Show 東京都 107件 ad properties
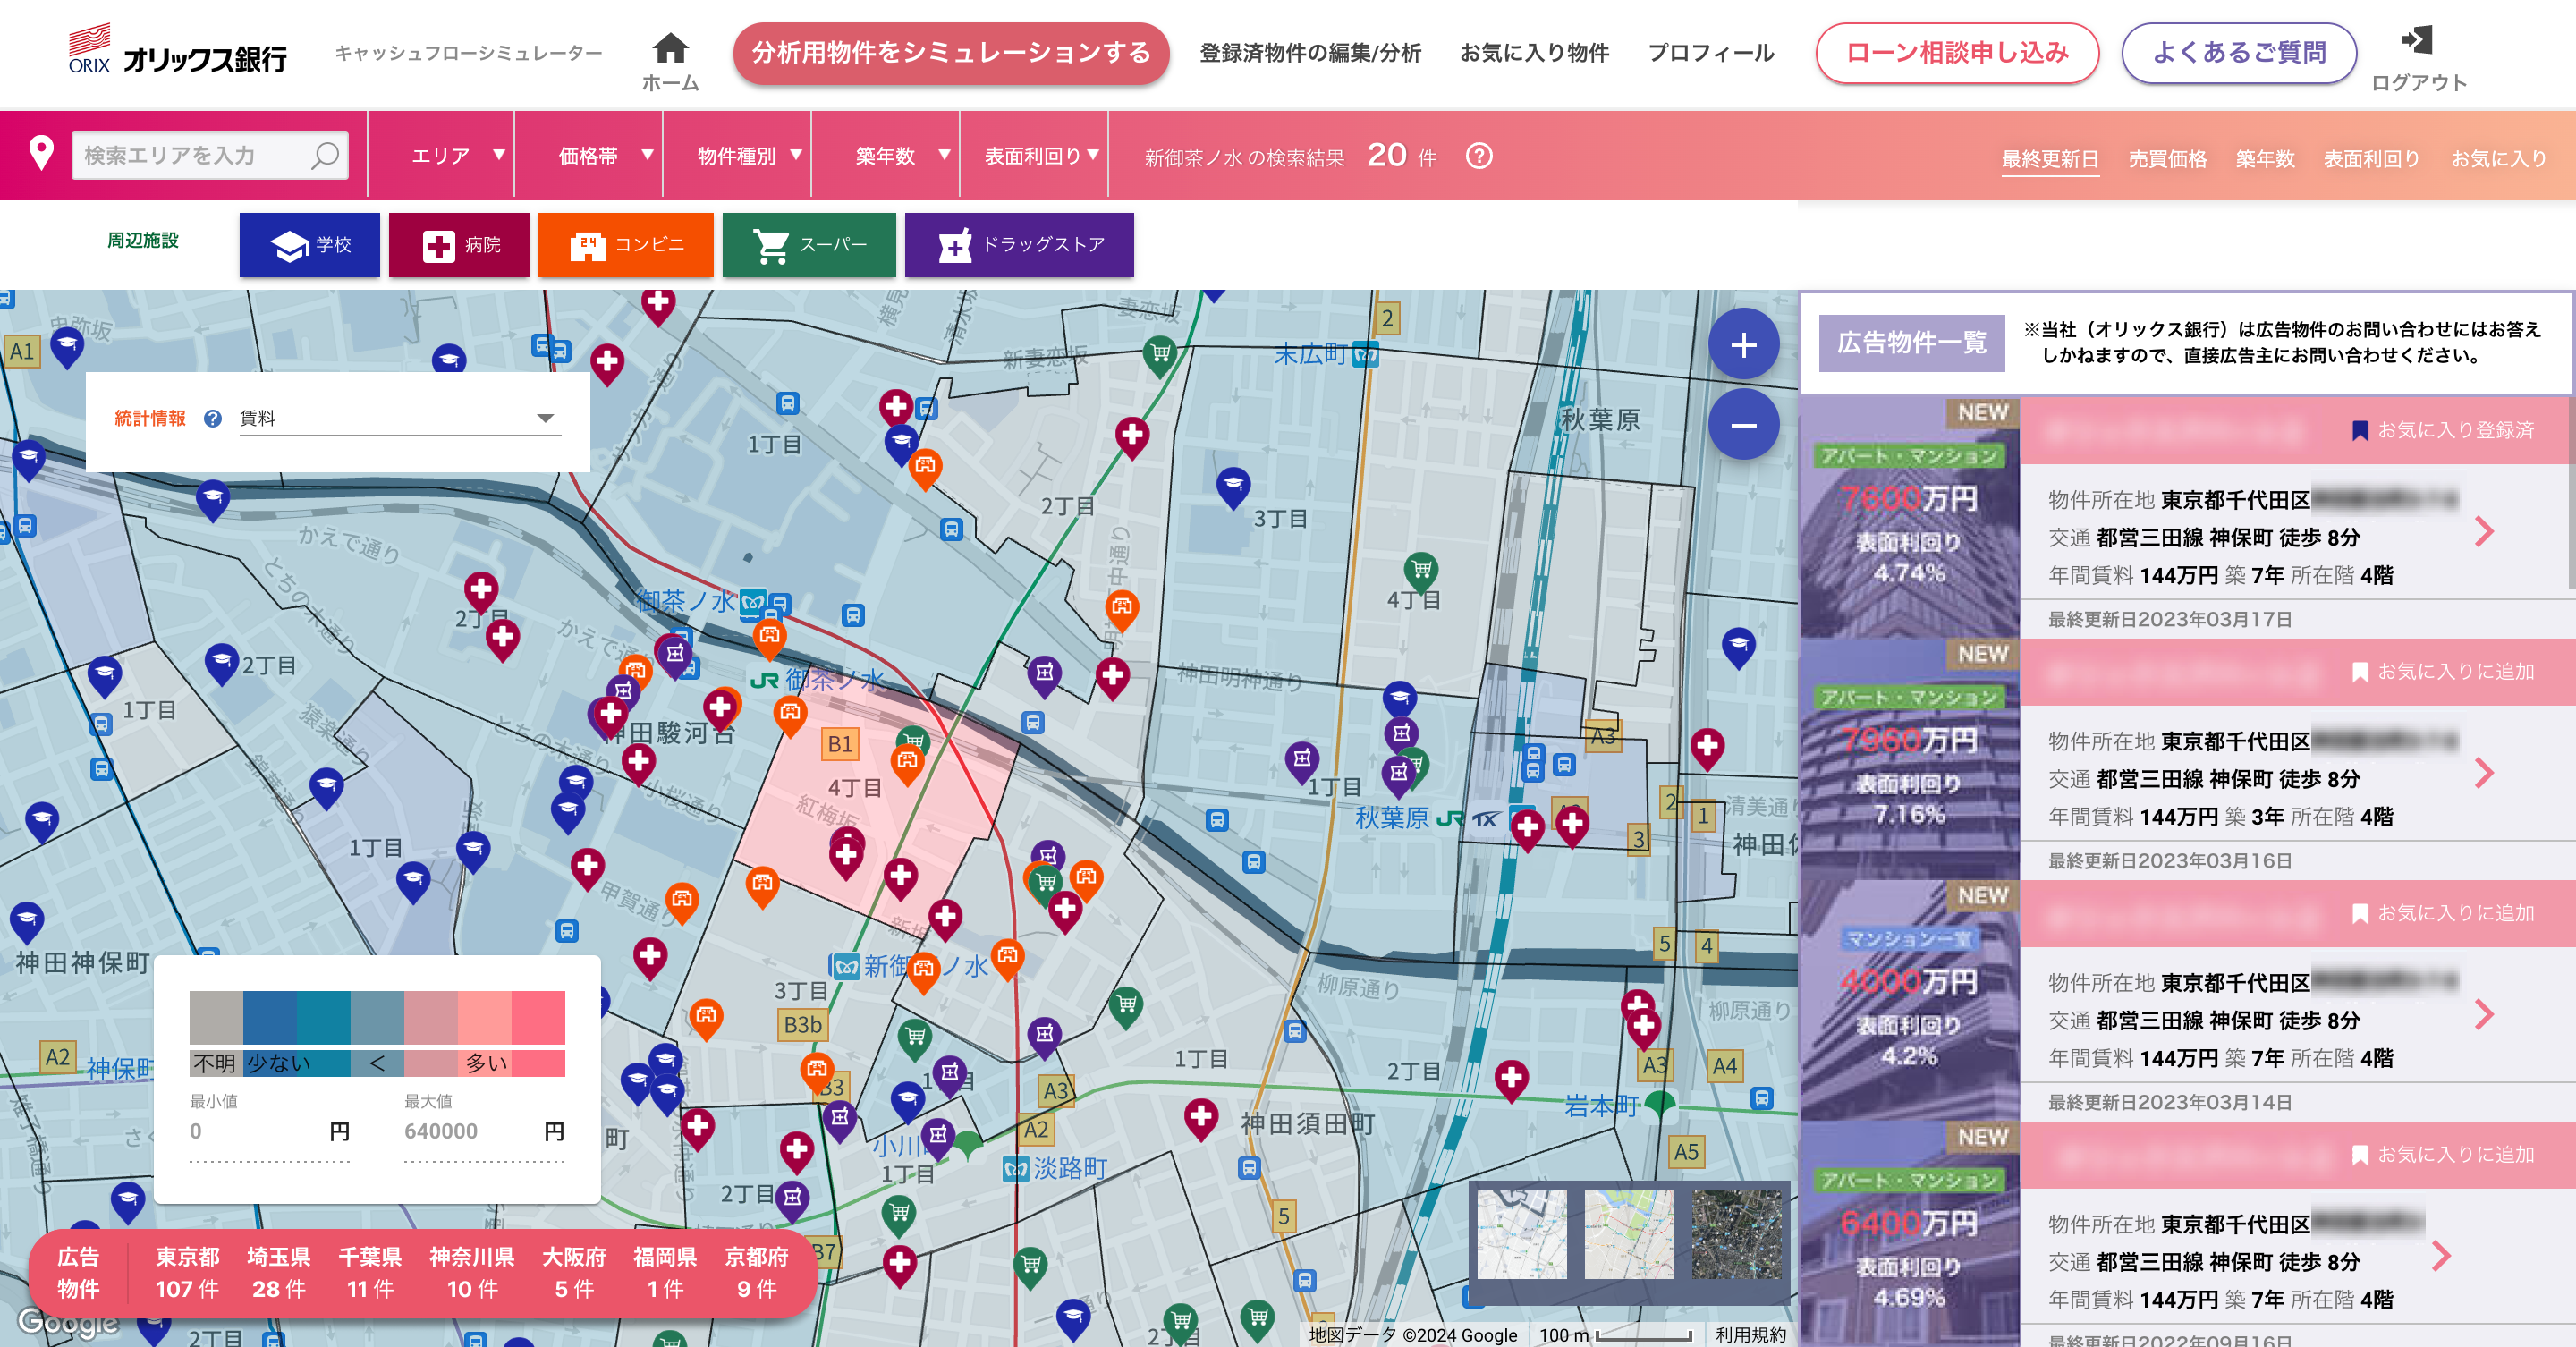The width and height of the screenshot is (2576, 1347). pyautogui.click(x=187, y=1272)
